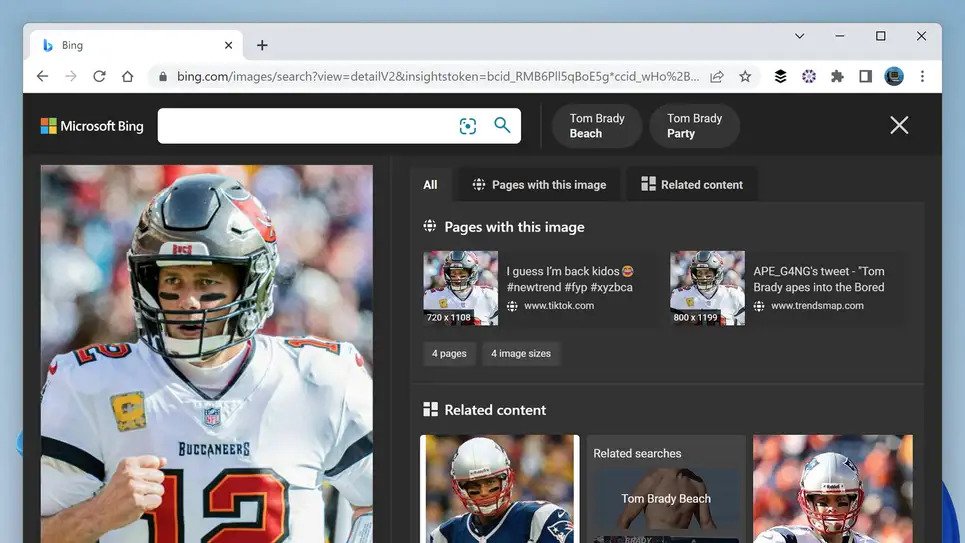965x543 pixels.
Task: Open the tiktok.com image thumbnail
Action: pos(460,288)
